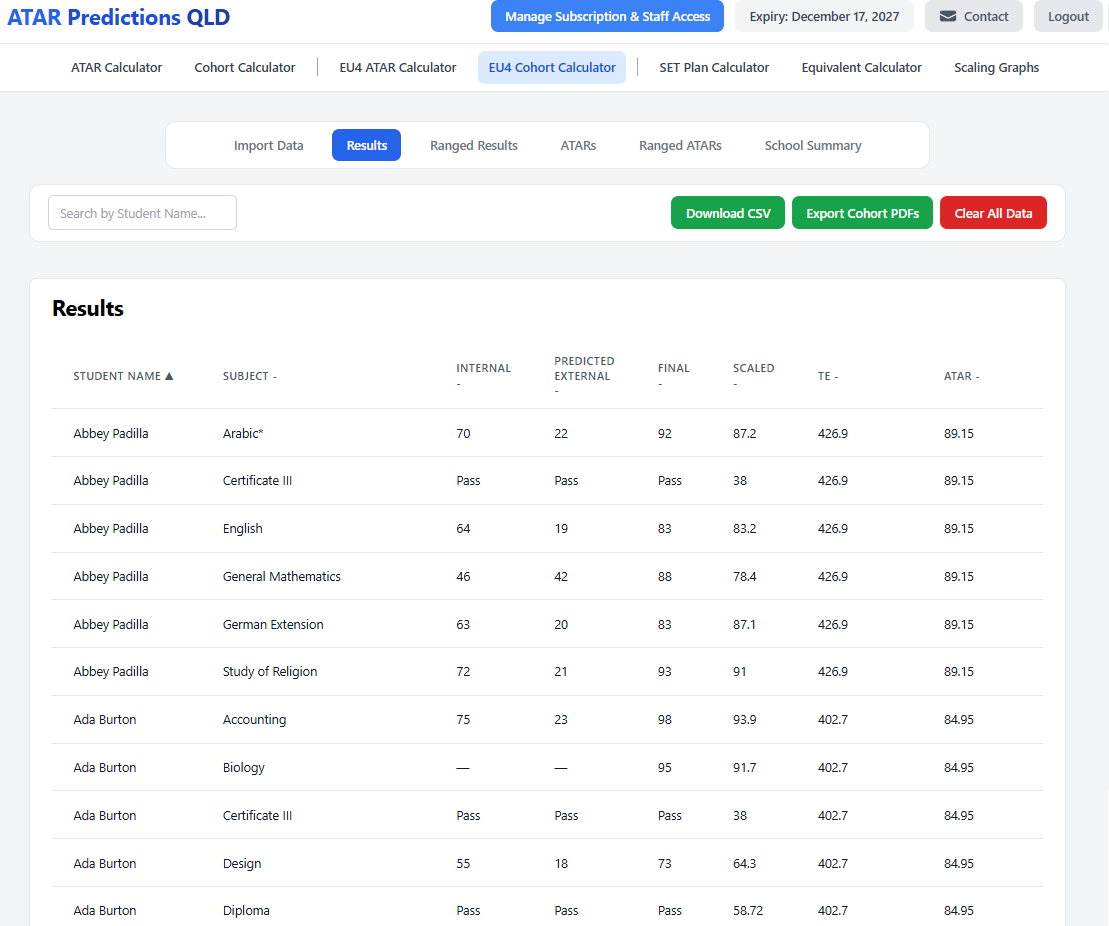This screenshot has width=1109, height=926.
Task: Click scaled value 91.7 in Biology row
Action: (x=744, y=768)
